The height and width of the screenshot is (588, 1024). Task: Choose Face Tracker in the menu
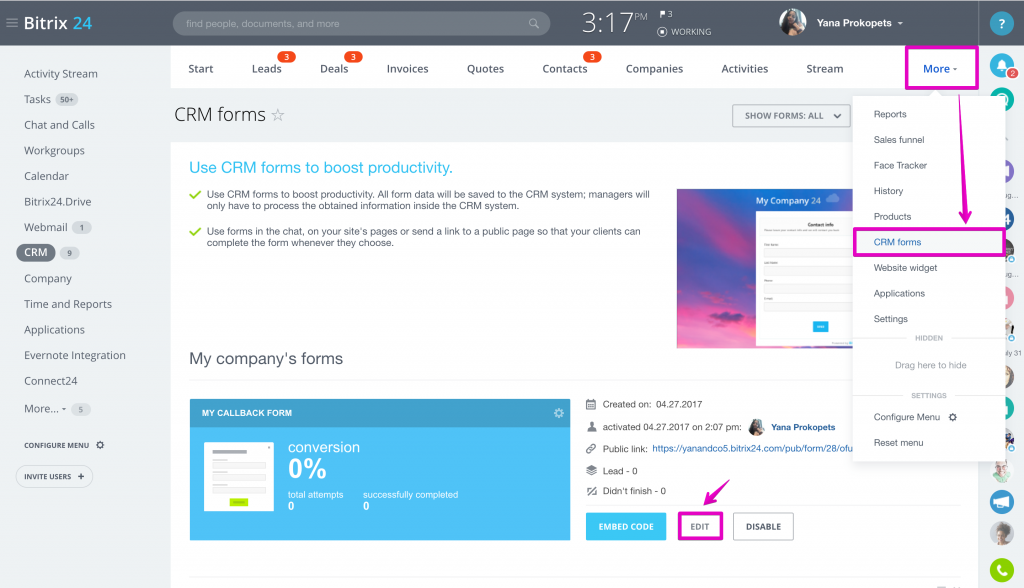(900, 165)
